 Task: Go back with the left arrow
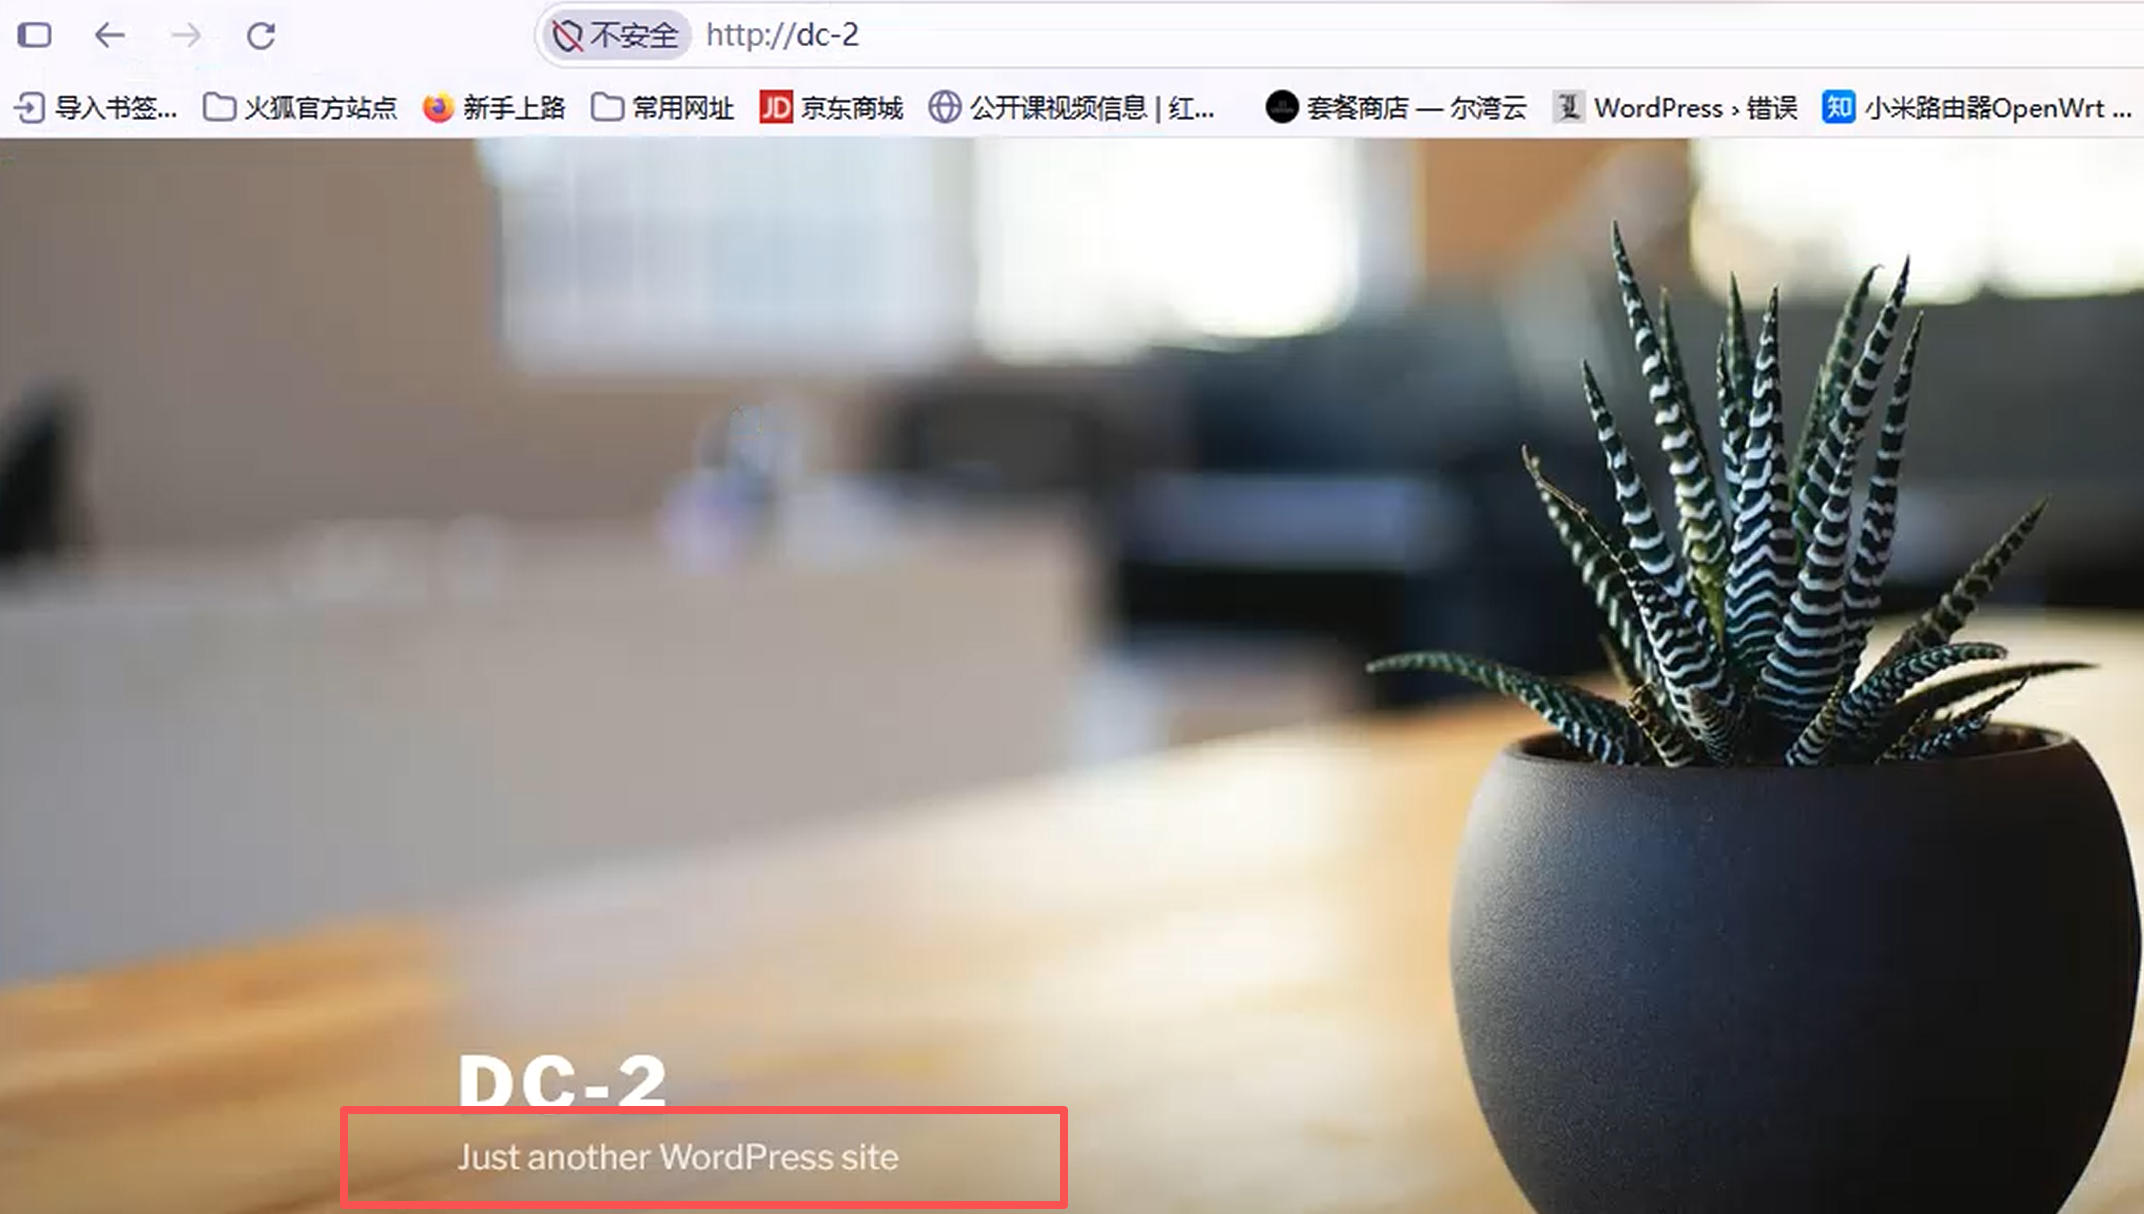point(110,36)
